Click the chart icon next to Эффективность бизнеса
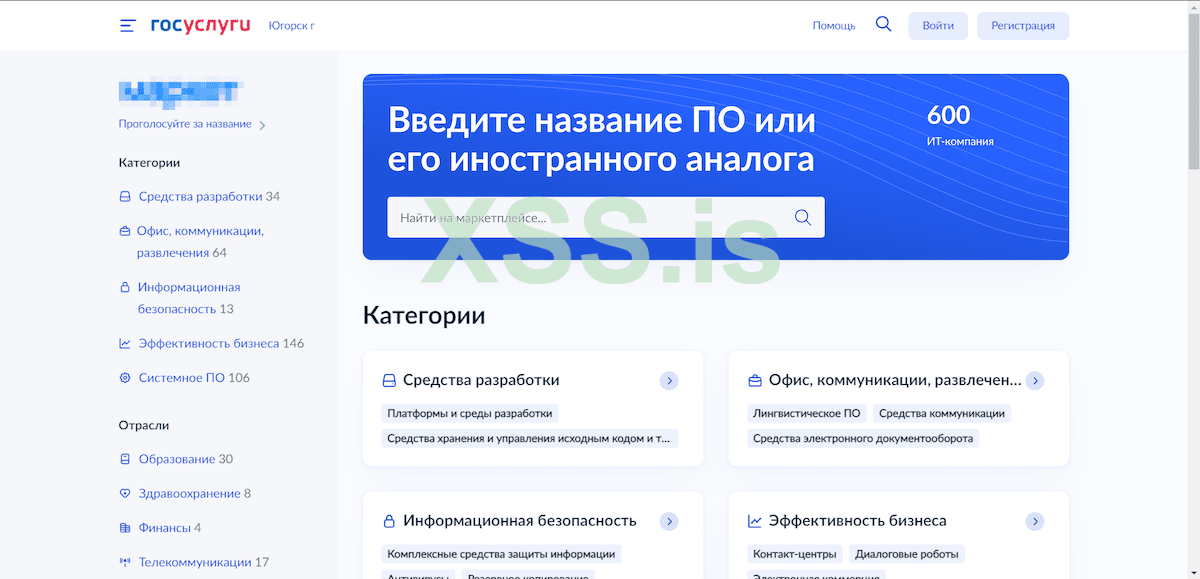The image size is (1200, 579). (x=754, y=520)
